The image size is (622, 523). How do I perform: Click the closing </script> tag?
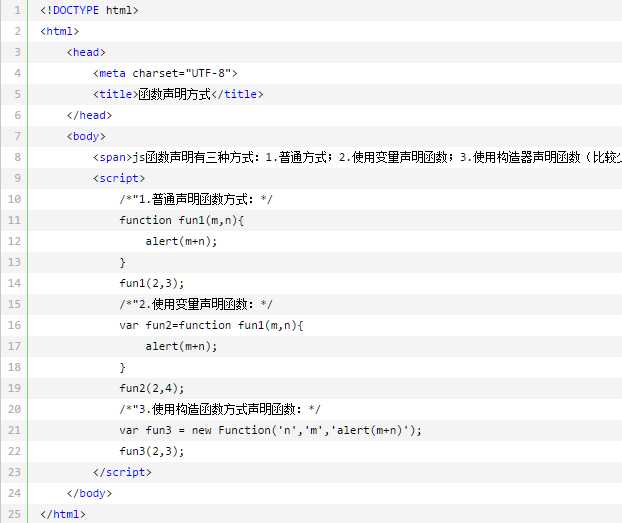click(x=122, y=472)
